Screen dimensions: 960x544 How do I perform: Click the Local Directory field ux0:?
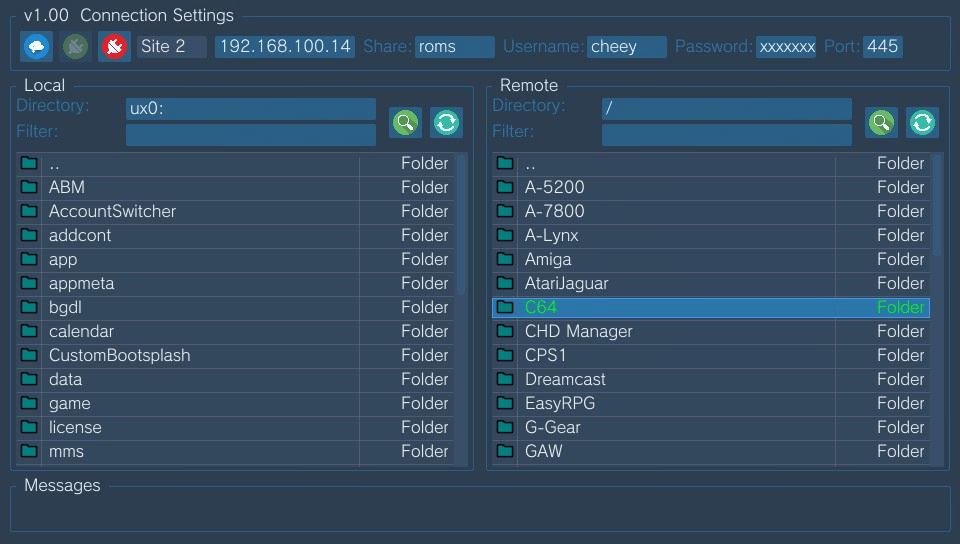[250, 109]
